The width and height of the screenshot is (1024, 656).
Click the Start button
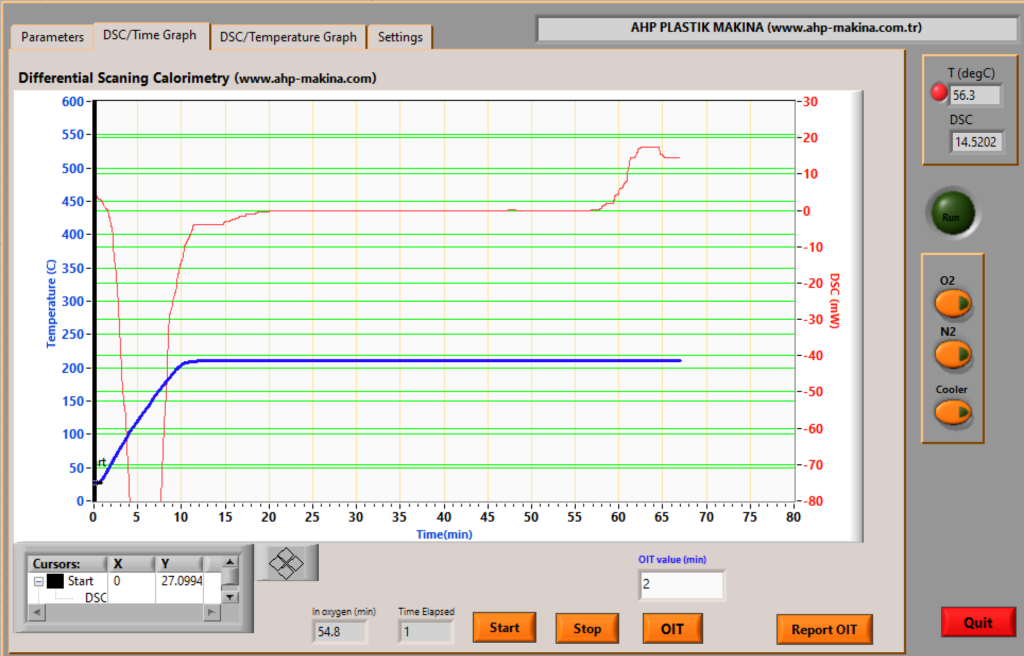tap(504, 628)
